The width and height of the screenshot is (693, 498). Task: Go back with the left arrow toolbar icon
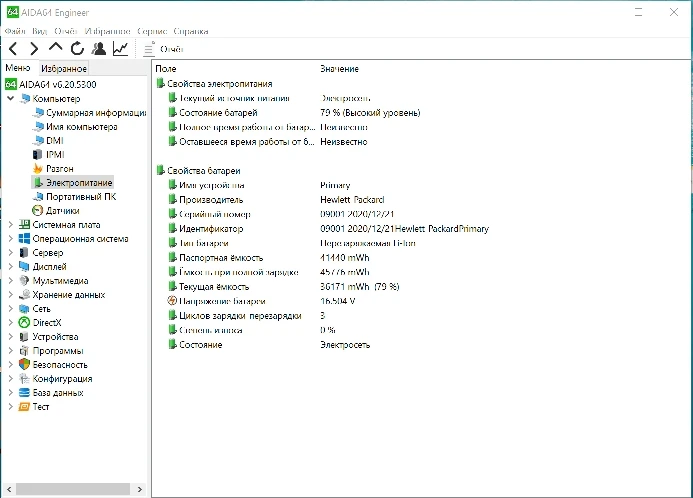13,49
